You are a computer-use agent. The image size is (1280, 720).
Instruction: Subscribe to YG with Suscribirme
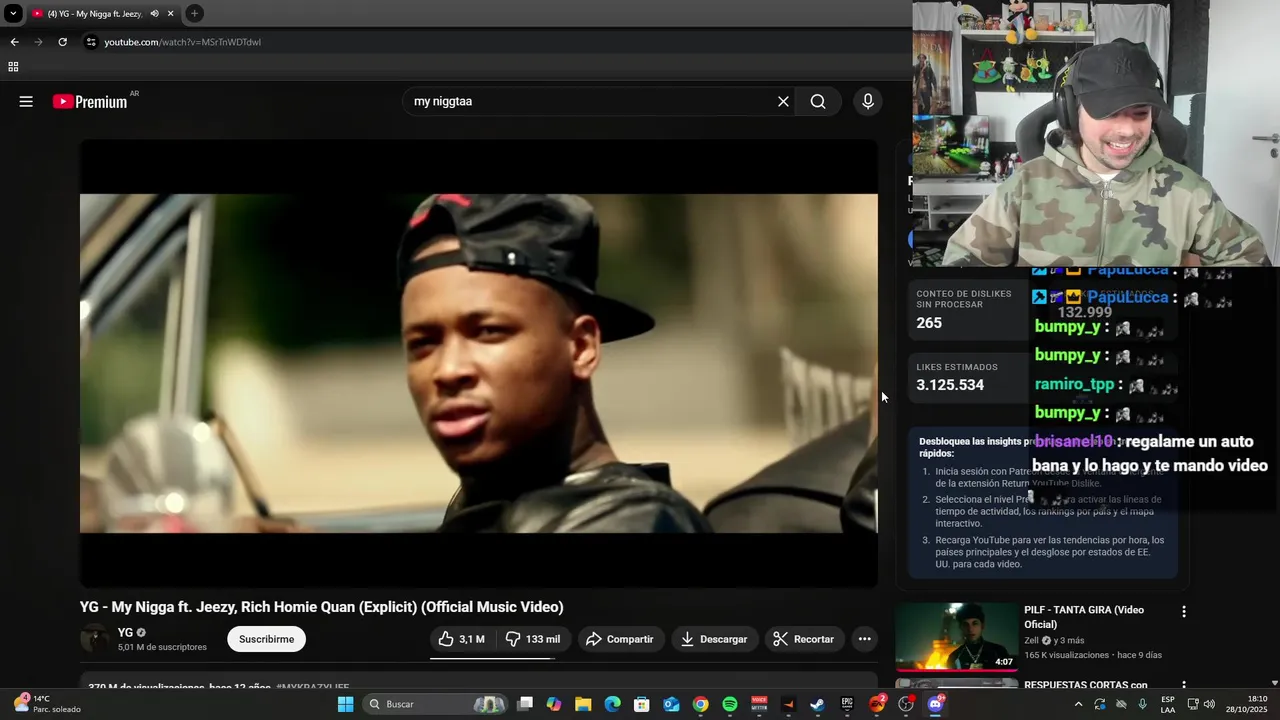coord(266,639)
